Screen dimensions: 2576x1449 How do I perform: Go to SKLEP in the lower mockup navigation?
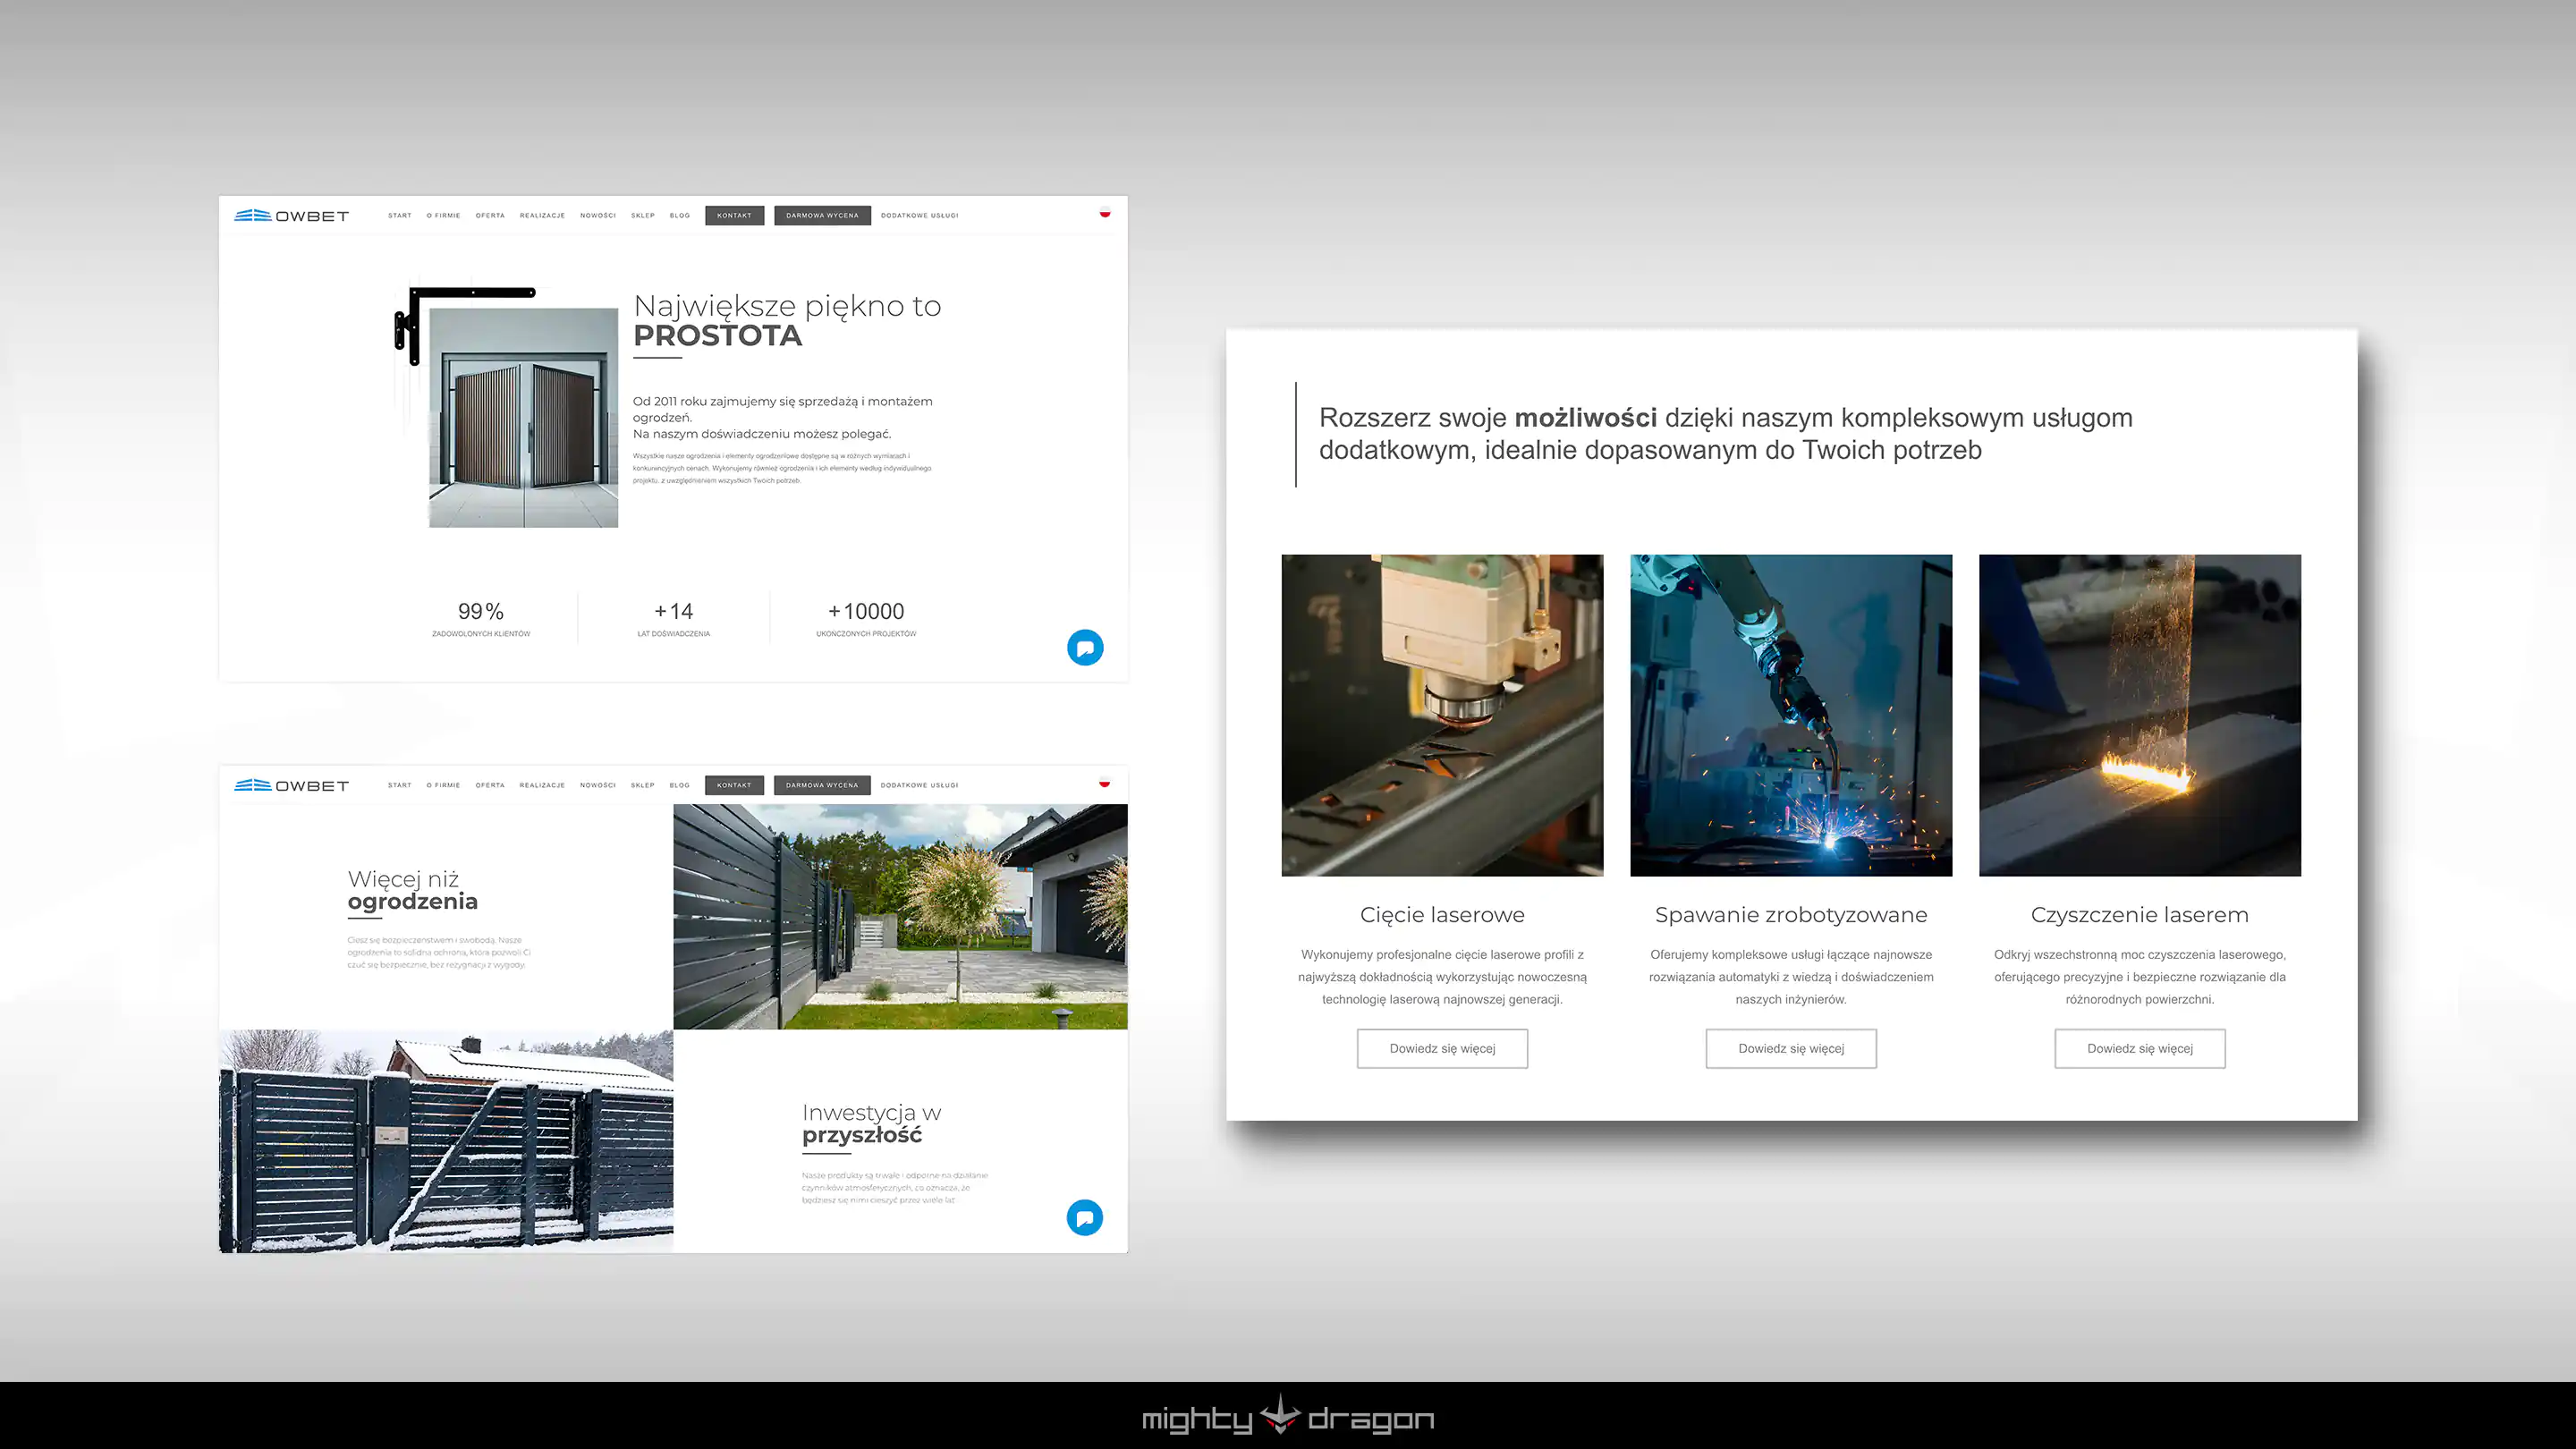[642, 785]
